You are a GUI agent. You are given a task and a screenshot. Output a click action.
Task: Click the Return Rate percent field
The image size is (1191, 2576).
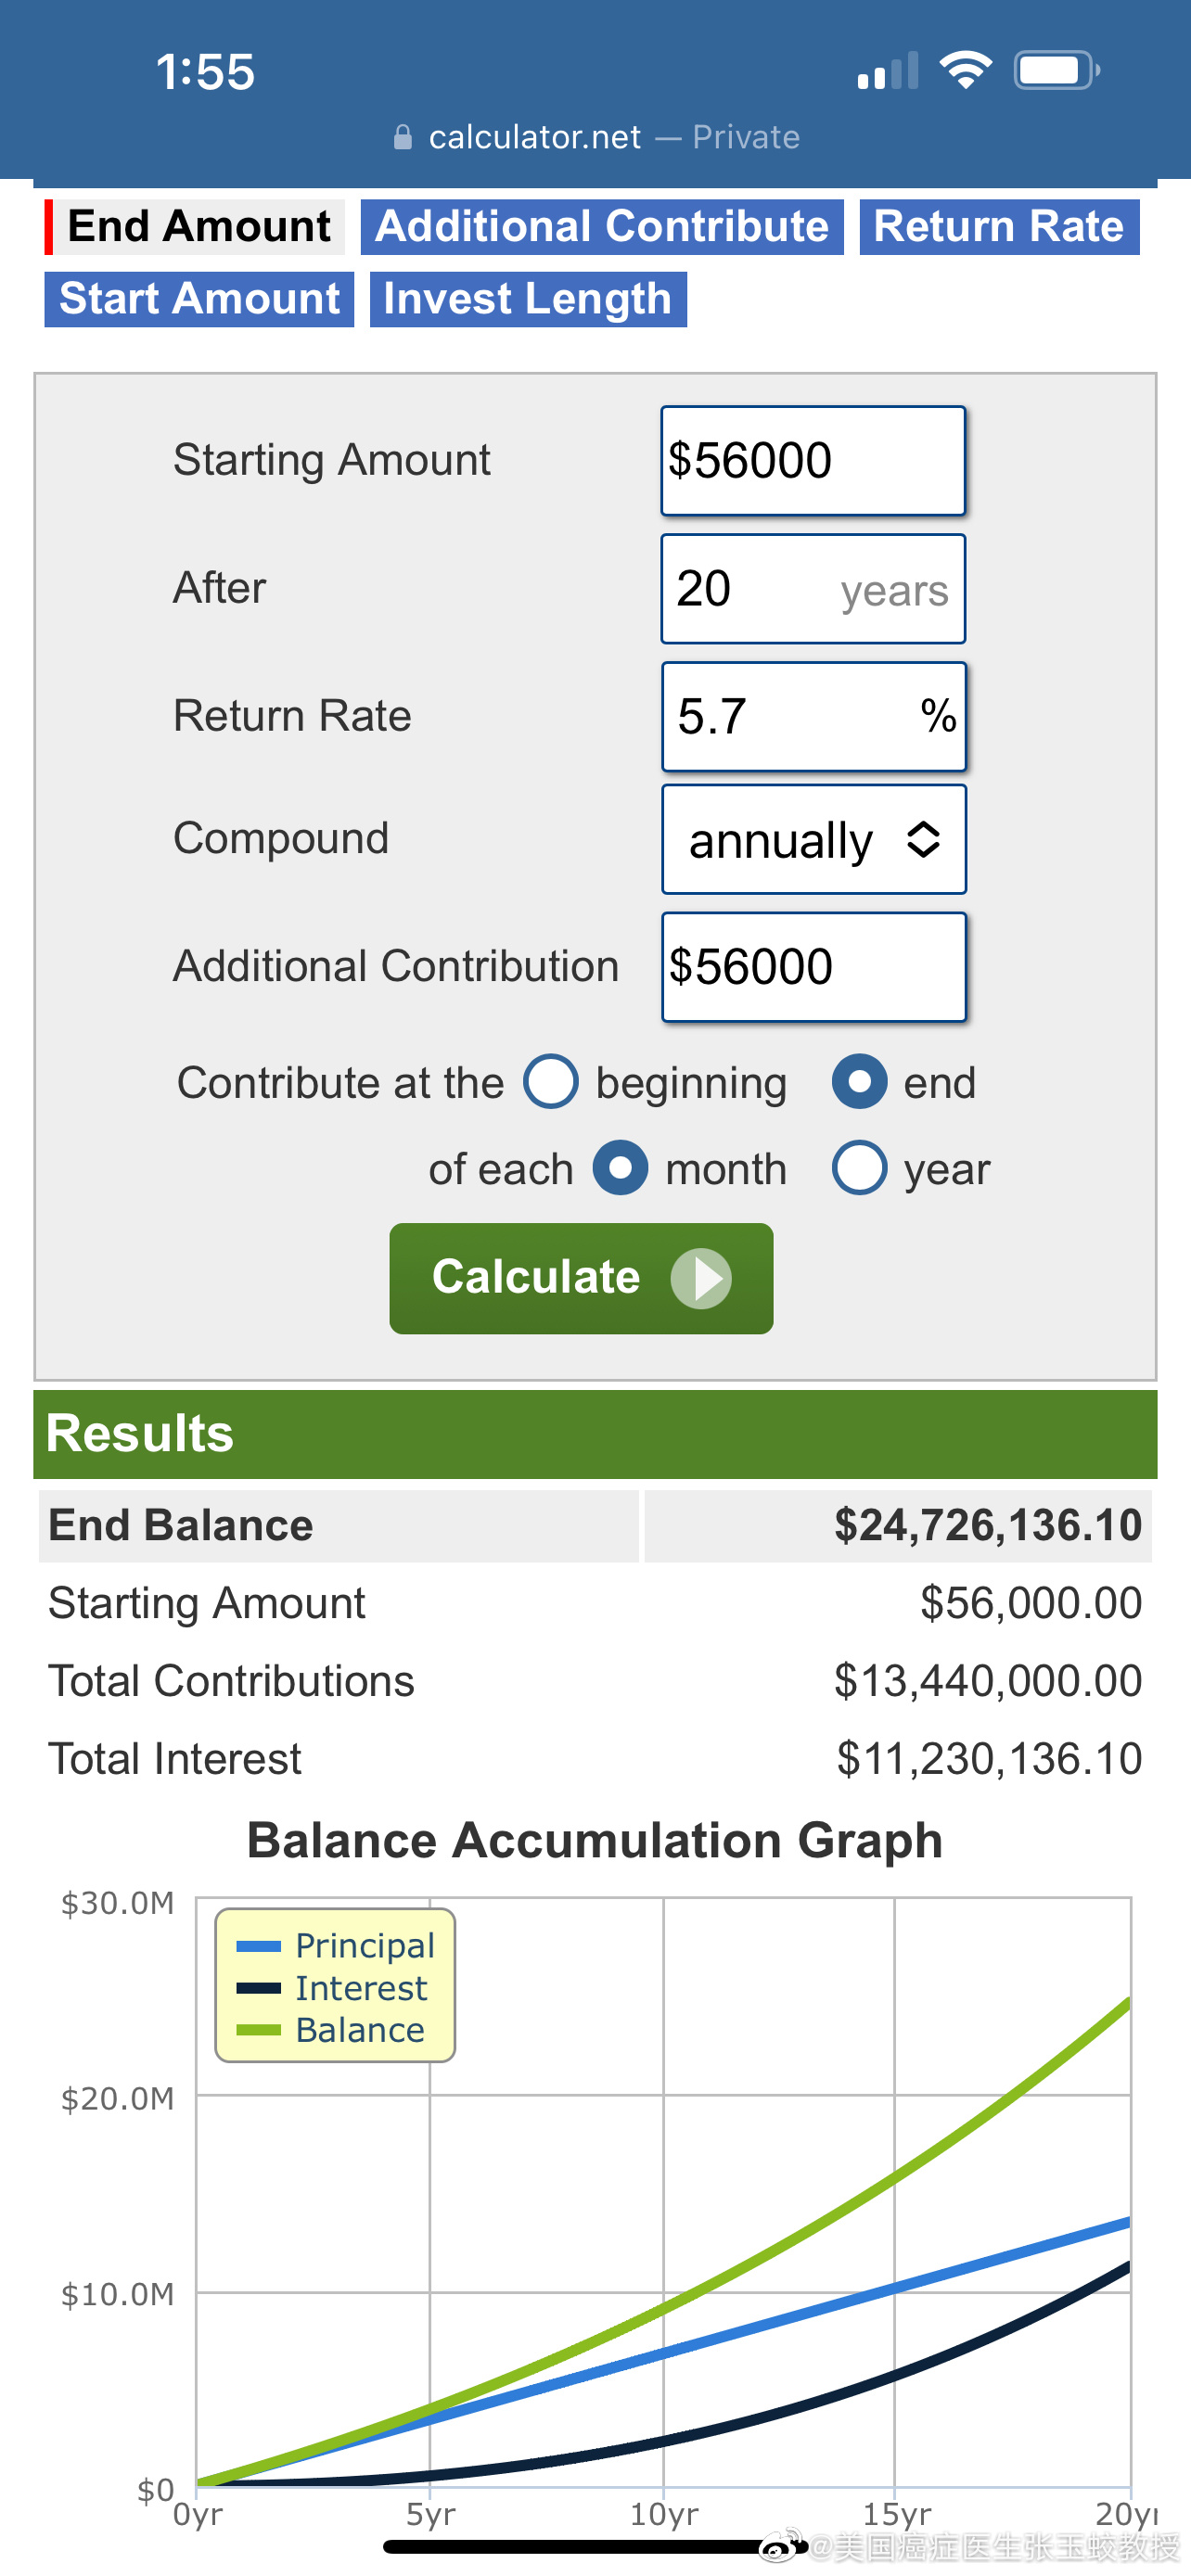click(814, 717)
